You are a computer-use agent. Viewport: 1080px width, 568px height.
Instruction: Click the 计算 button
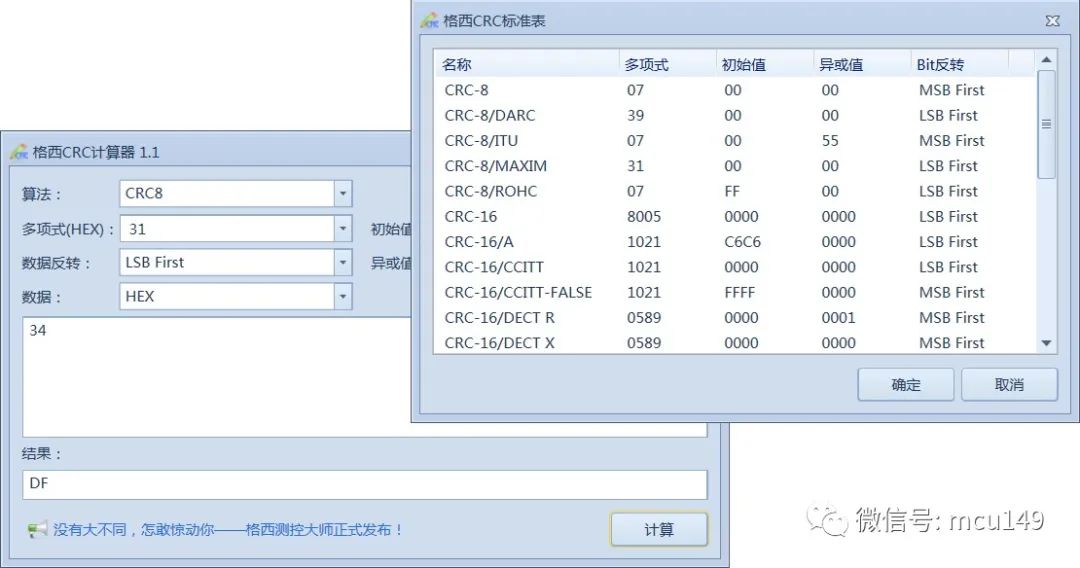[x=659, y=529]
